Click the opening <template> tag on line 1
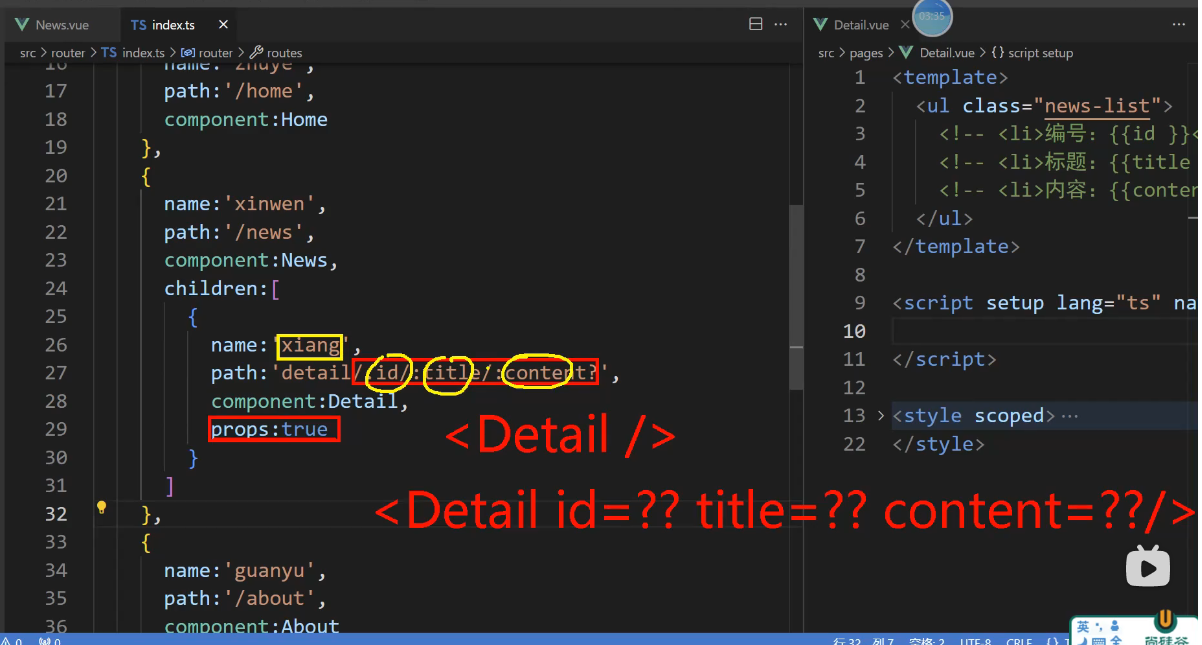 coord(951,77)
